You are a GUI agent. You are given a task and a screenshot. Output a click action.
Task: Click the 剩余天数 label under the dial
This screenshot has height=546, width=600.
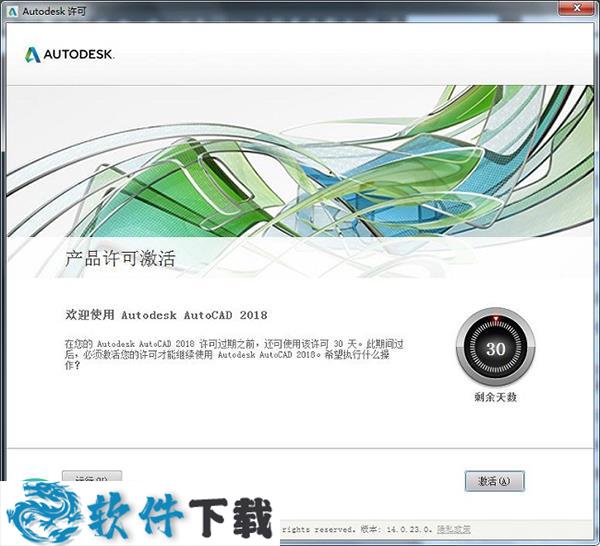496,397
